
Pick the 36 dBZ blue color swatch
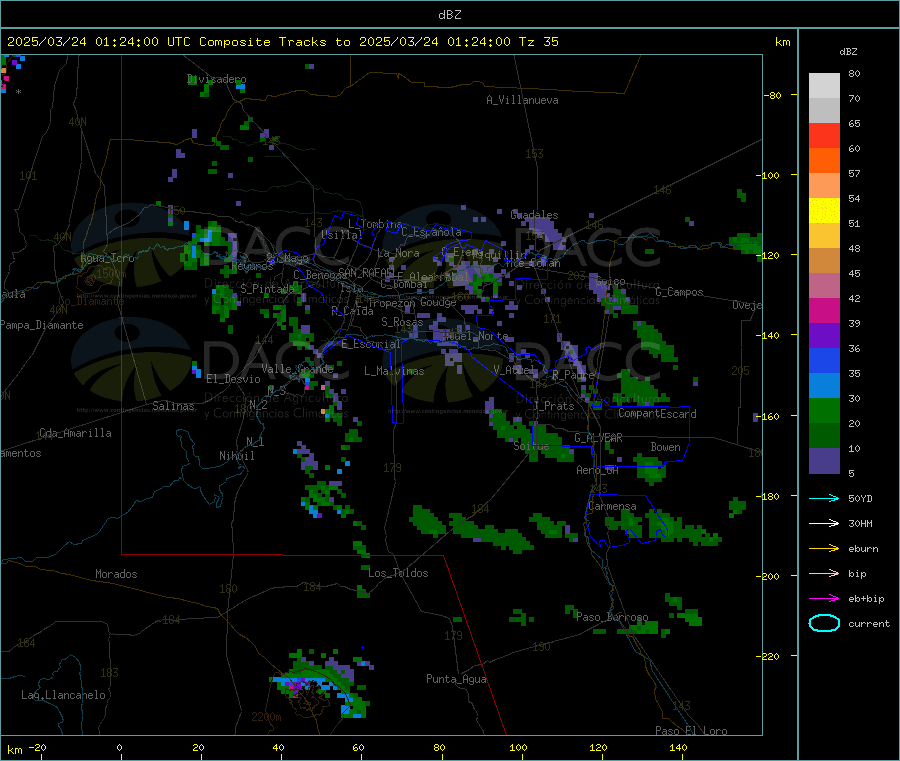[824, 360]
